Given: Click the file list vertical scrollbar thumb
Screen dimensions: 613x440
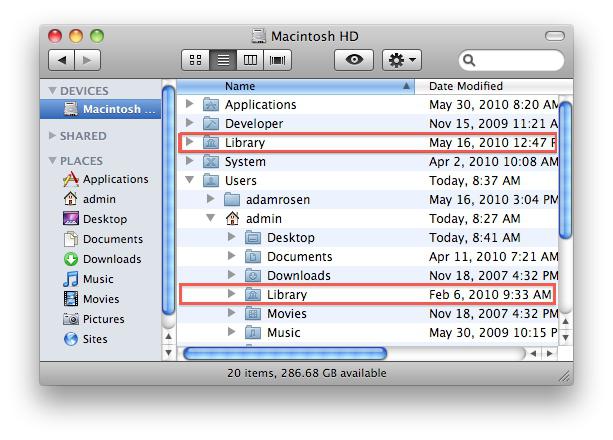Looking at the screenshot, I should tap(565, 169).
